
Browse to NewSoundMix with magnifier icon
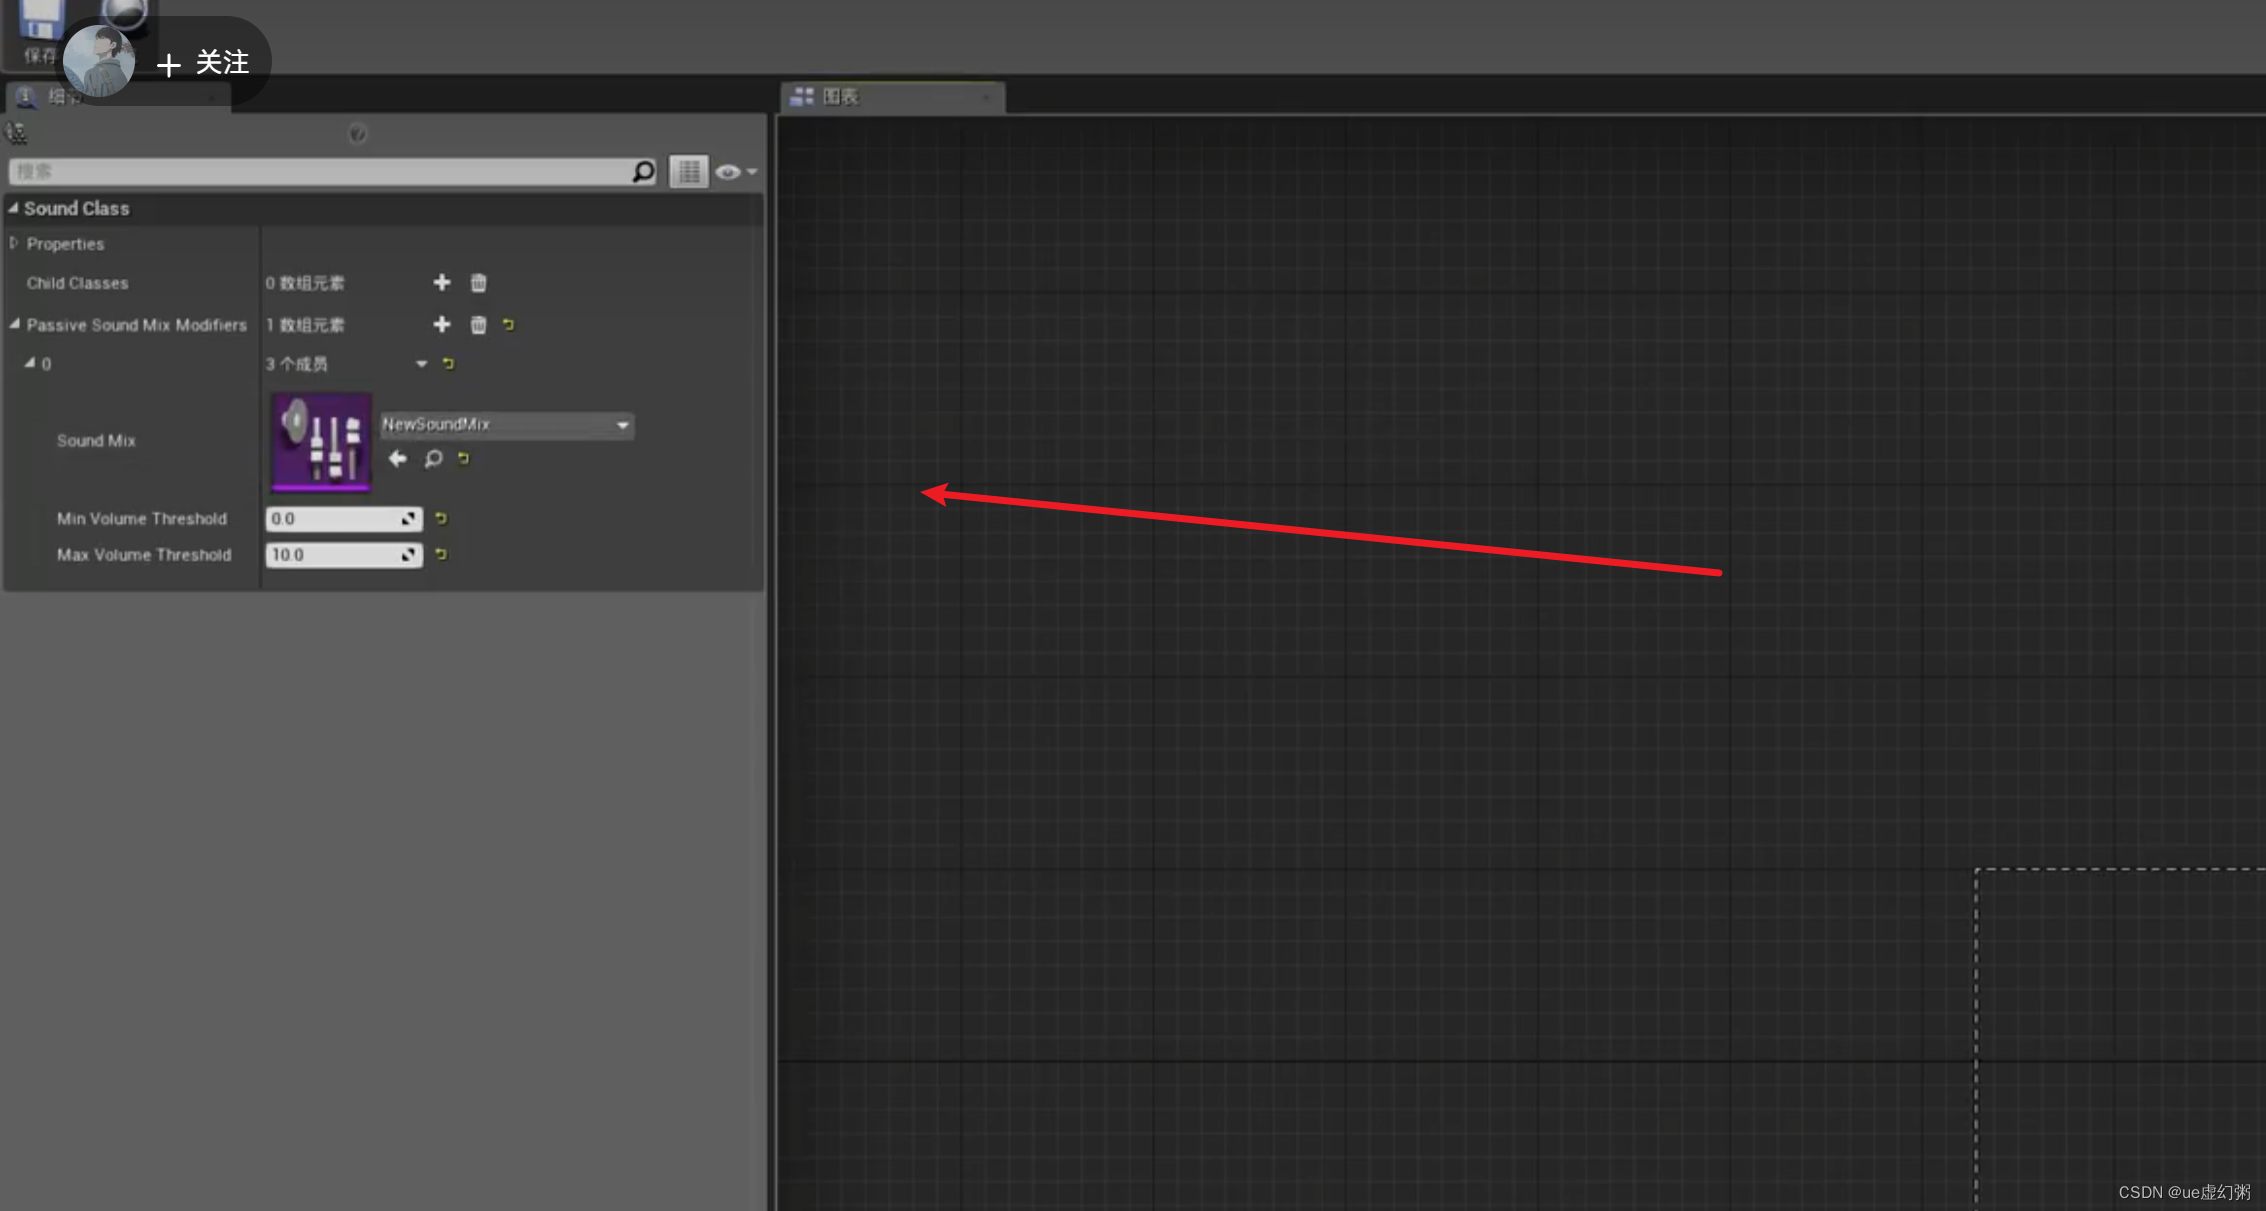[433, 459]
